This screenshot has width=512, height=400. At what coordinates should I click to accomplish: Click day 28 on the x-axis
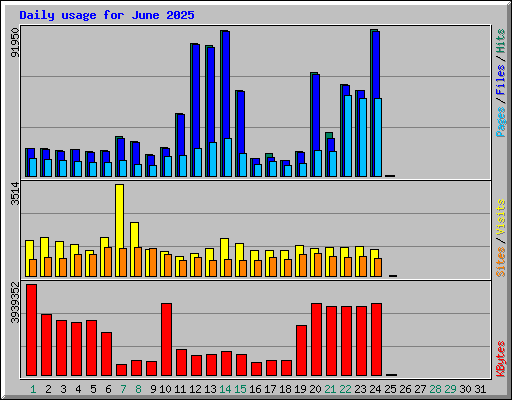pos(435,389)
